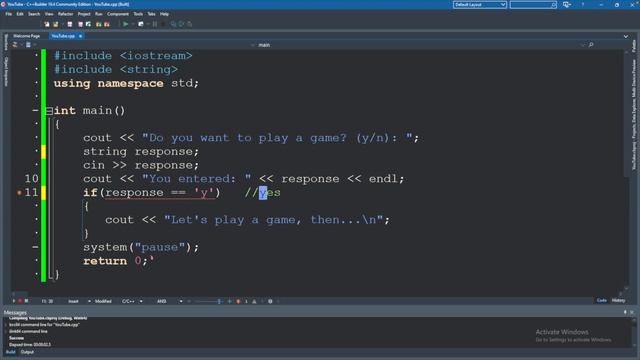Click the warning triangle icon in status bar

(x=254, y=302)
